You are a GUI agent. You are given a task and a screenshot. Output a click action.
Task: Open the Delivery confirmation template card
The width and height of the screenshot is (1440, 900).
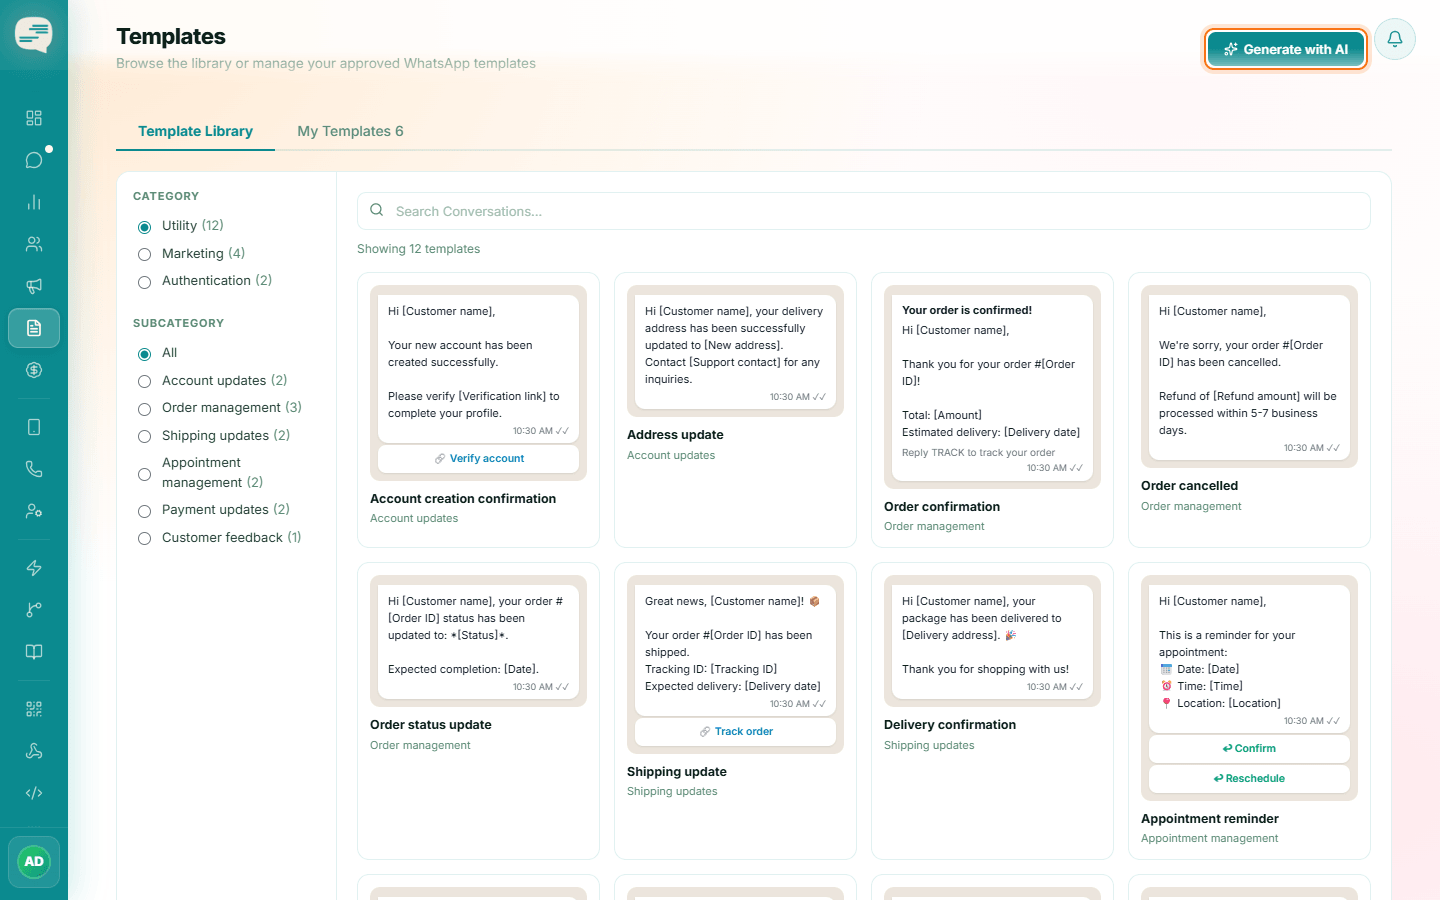(x=992, y=711)
